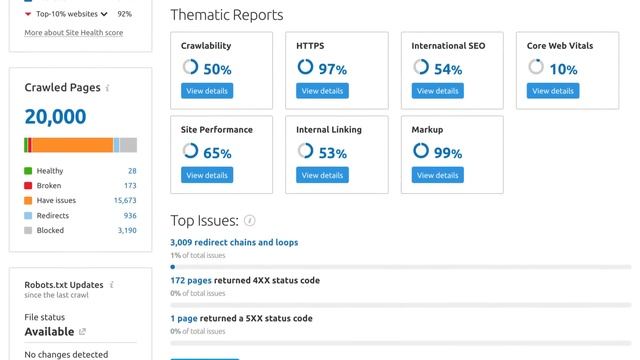Click the Markup score circle icon
This screenshot has width=640, height=360.
pyautogui.click(x=420, y=151)
